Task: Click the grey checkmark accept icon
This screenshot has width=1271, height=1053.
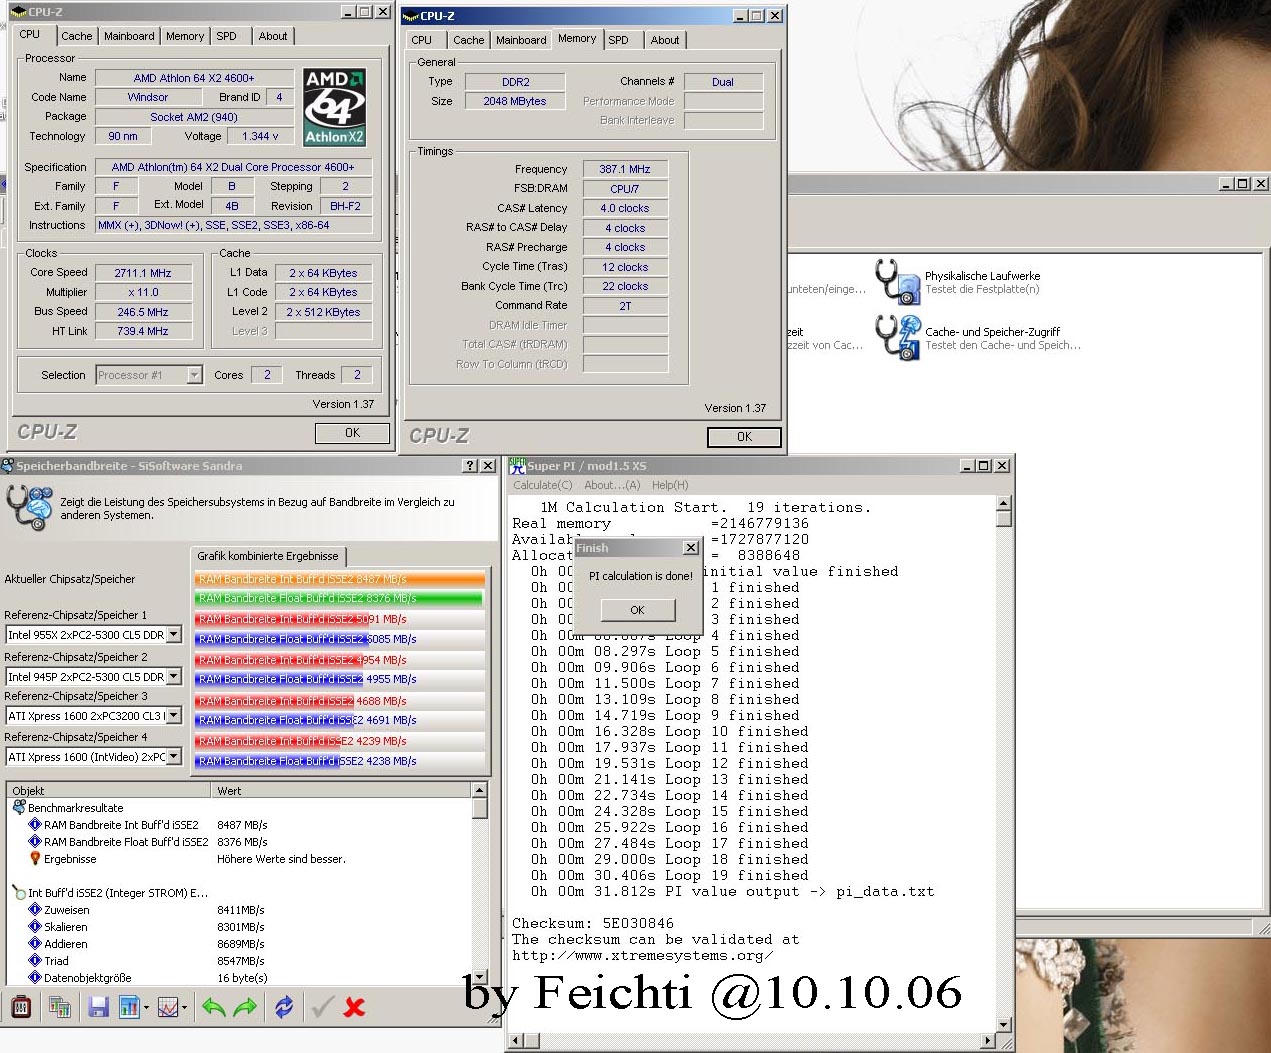Action: [x=322, y=1007]
